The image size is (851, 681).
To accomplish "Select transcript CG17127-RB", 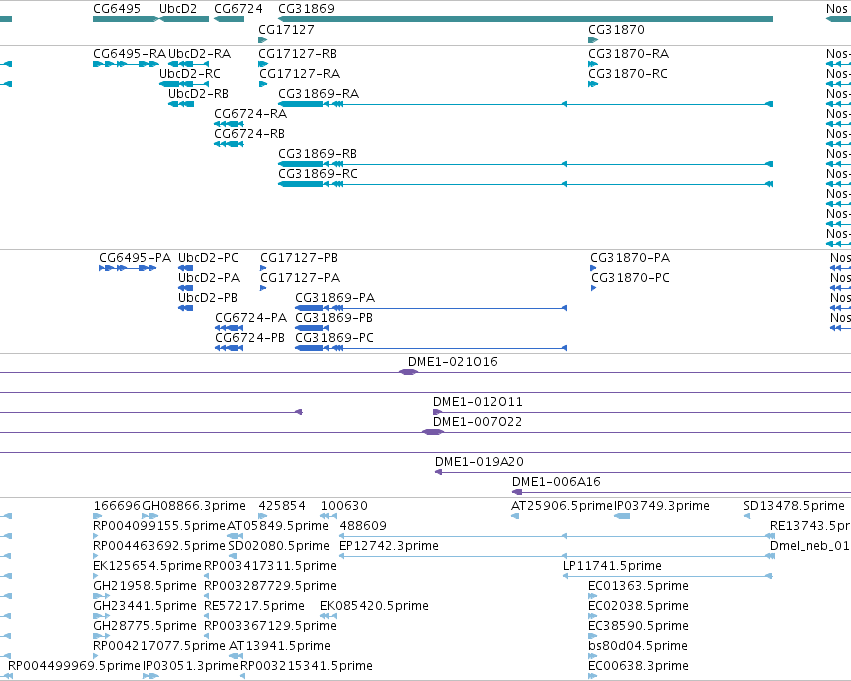I will [x=297, y=54].
